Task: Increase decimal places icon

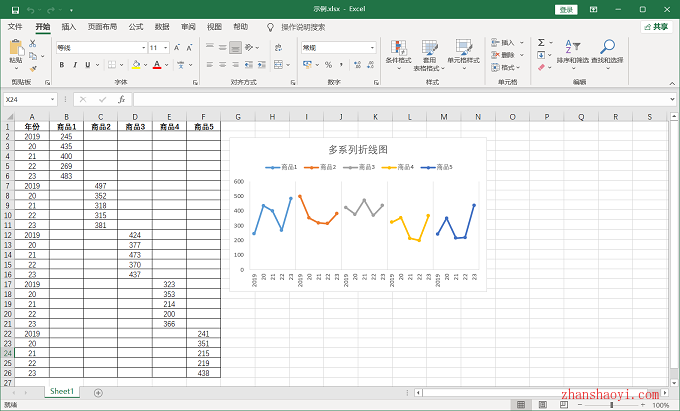Action: click(x=357, y=65)
